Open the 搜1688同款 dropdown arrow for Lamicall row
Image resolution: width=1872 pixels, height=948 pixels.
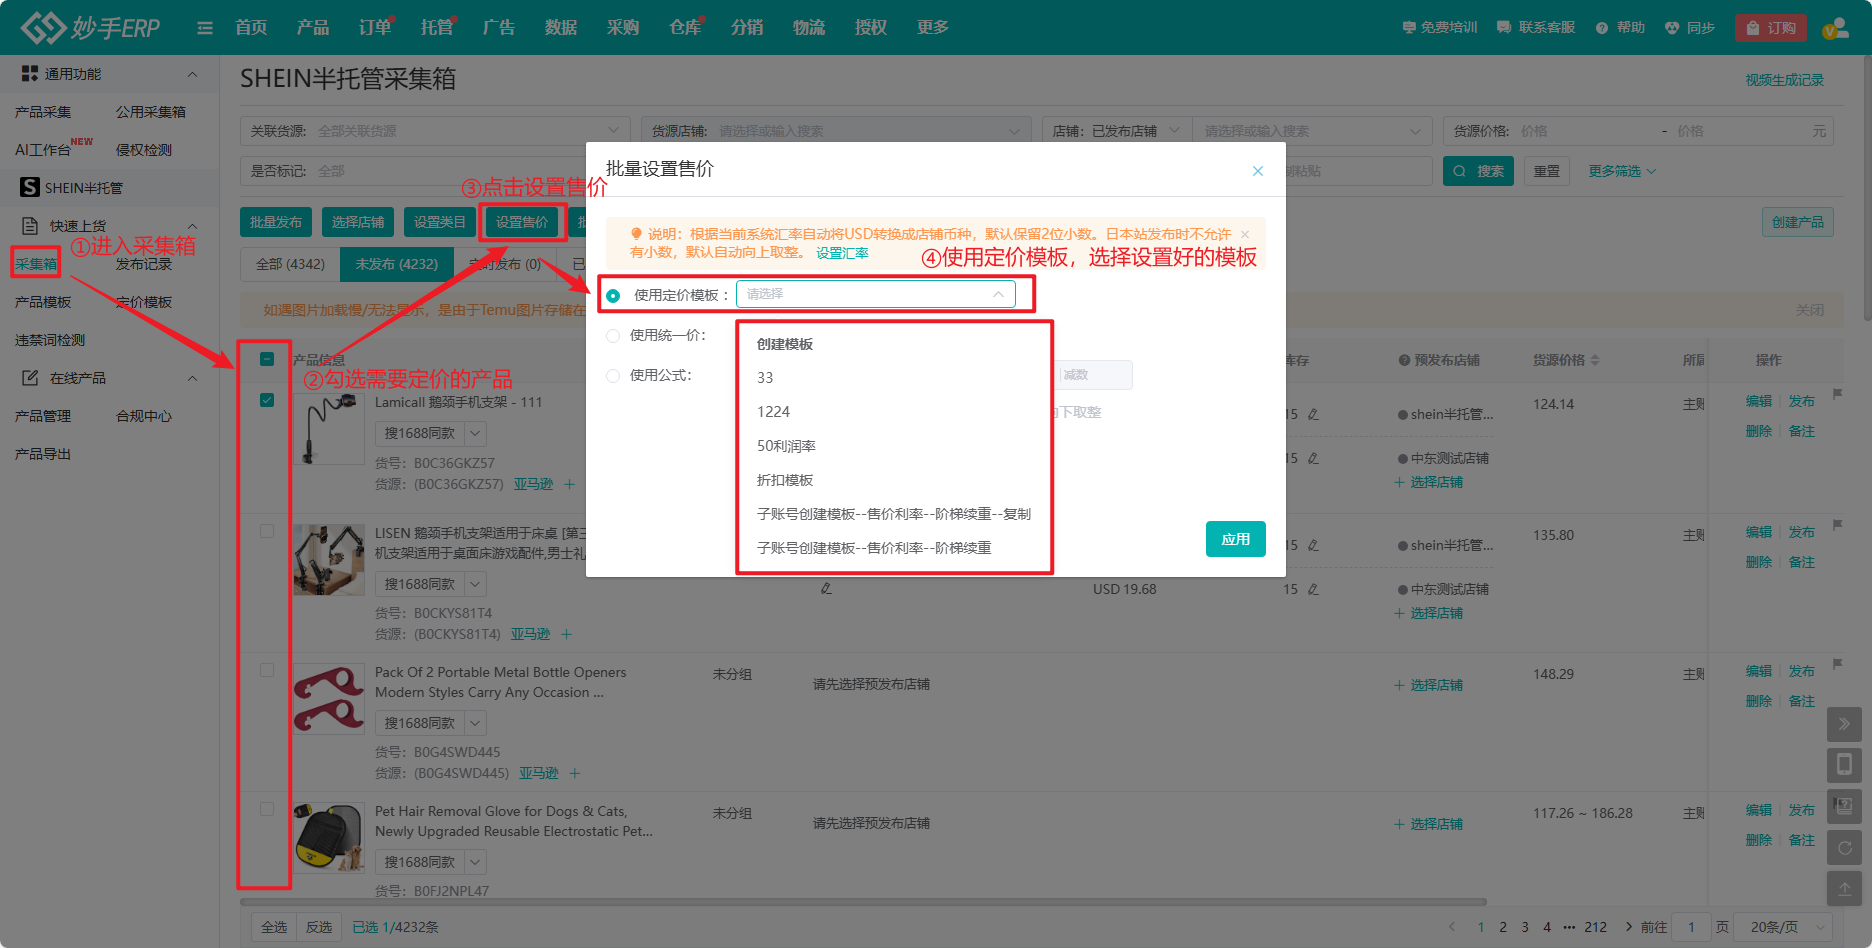click(476, 433)
